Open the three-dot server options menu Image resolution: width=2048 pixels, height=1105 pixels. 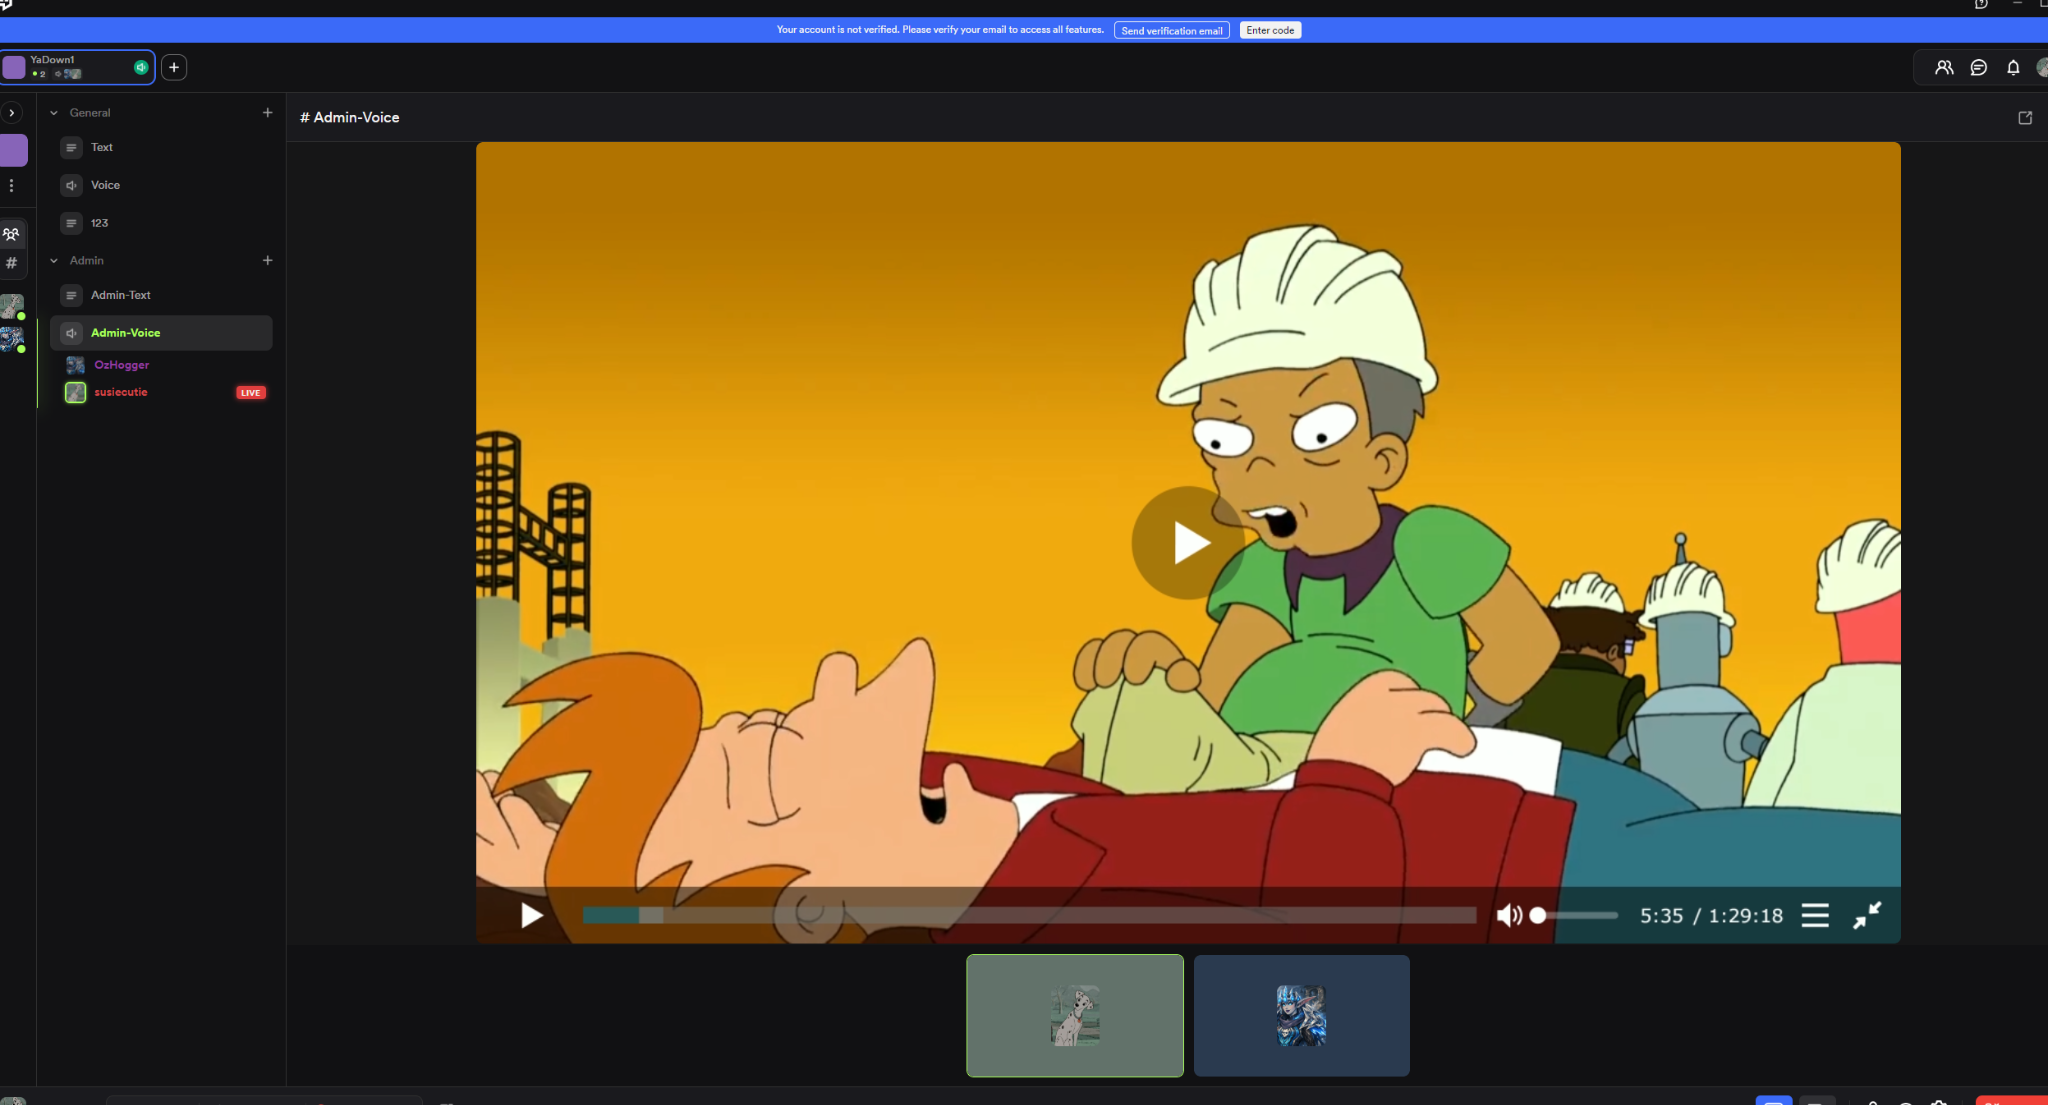tap(11, 185)
